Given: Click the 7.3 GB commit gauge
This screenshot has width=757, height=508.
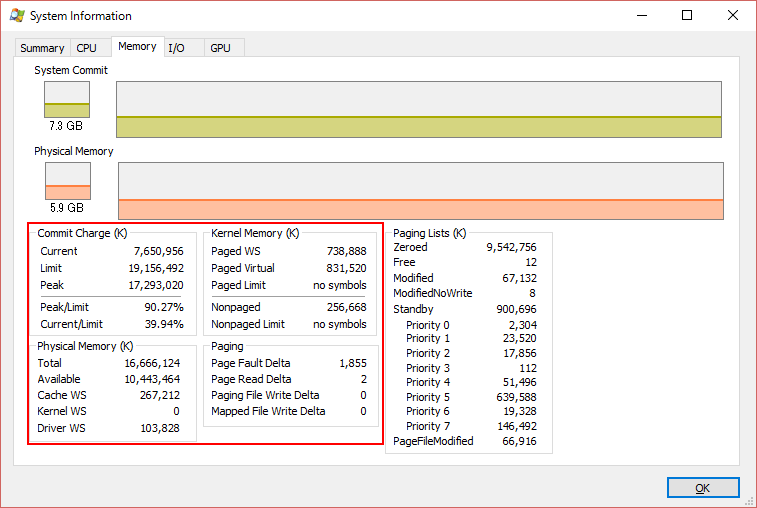Looking at the screenshot, I should 67,99.
